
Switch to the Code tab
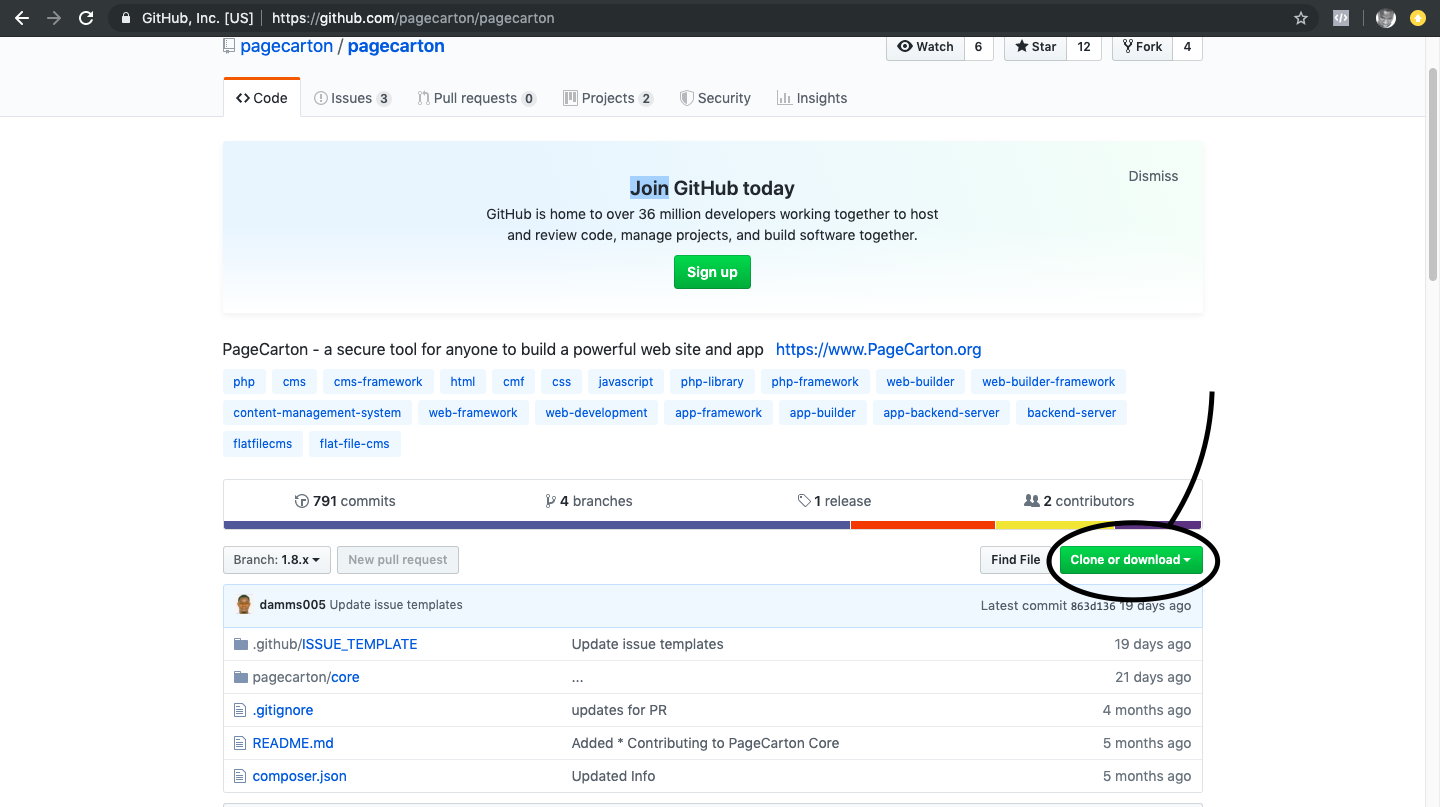click(x=262, y=98)
